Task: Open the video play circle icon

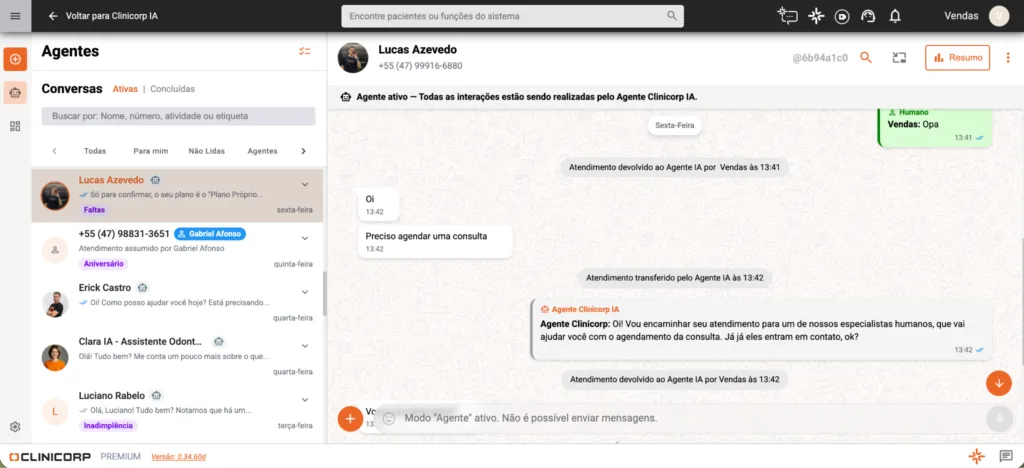Action: point(842,17)
